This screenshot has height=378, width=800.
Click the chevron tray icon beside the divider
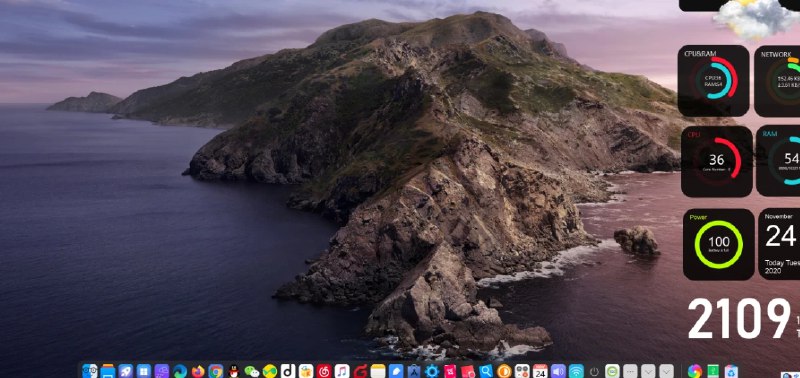click(x=666, y=371)
